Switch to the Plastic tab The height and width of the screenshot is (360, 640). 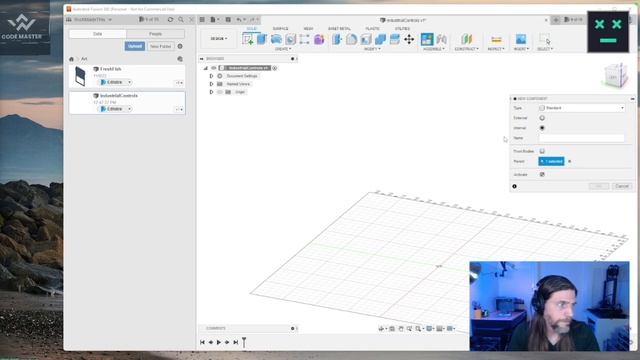pyautogui.click(x=372, y=29)
